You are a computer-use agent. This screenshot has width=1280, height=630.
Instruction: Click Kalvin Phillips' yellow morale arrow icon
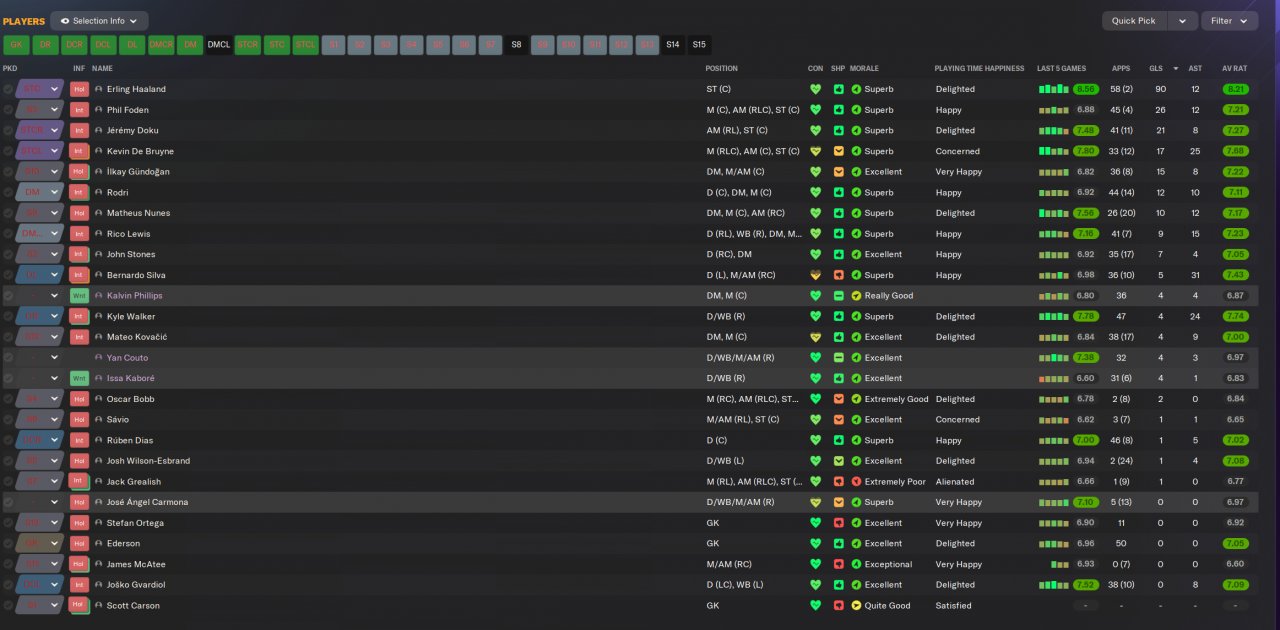click(x=856, y=296)
